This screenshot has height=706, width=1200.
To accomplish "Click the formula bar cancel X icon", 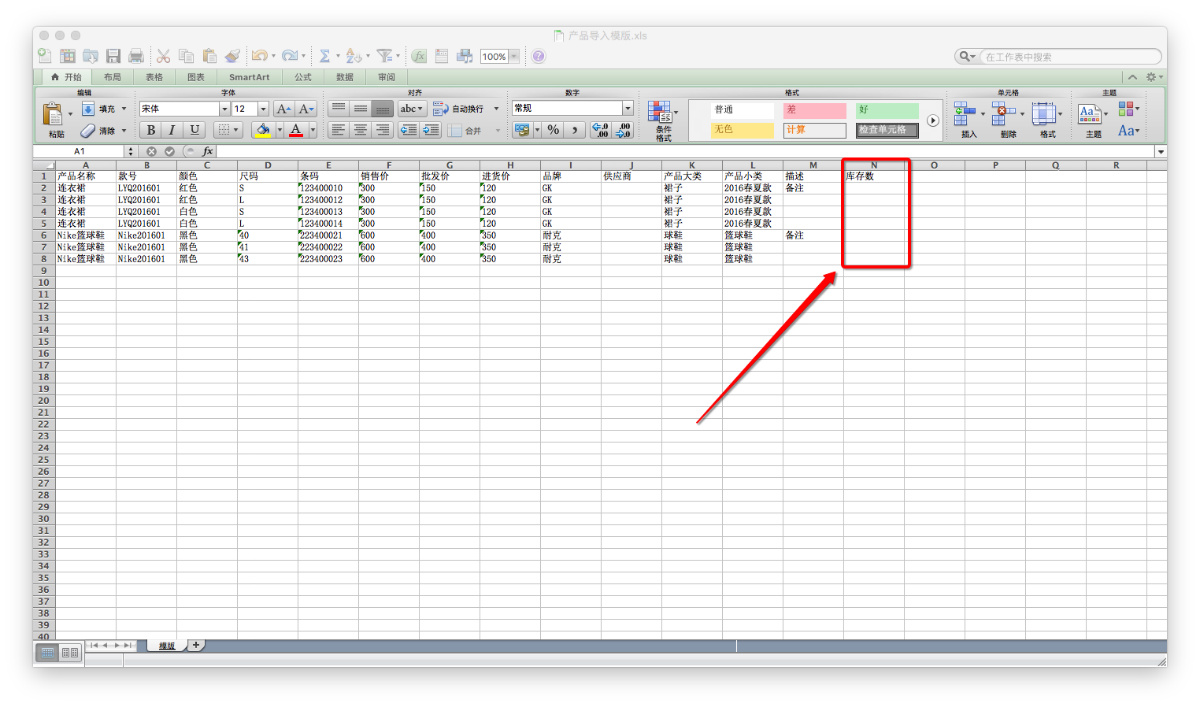I will [152, 151].
